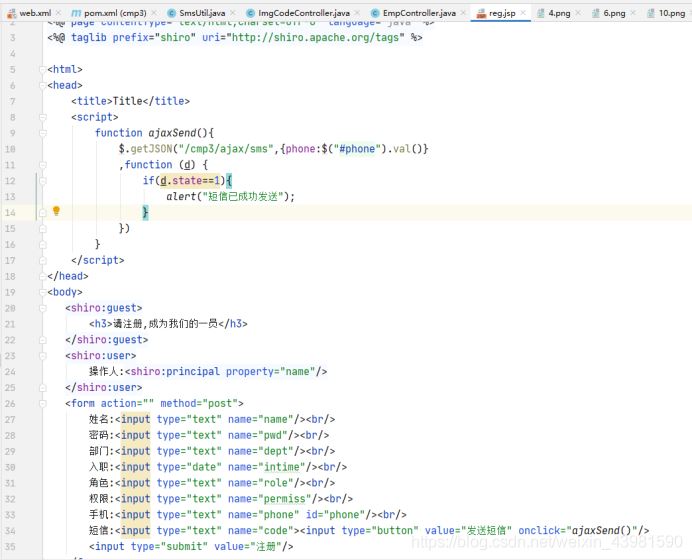Click the id="phone" attribute on line 33

point(335,515)
